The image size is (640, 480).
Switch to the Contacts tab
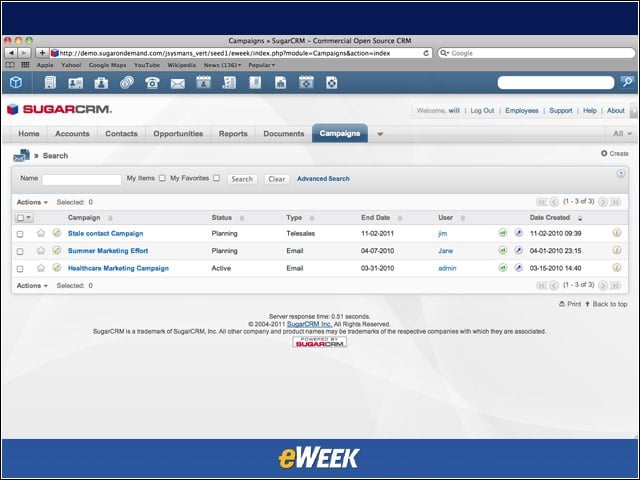[x=121, y=133]
